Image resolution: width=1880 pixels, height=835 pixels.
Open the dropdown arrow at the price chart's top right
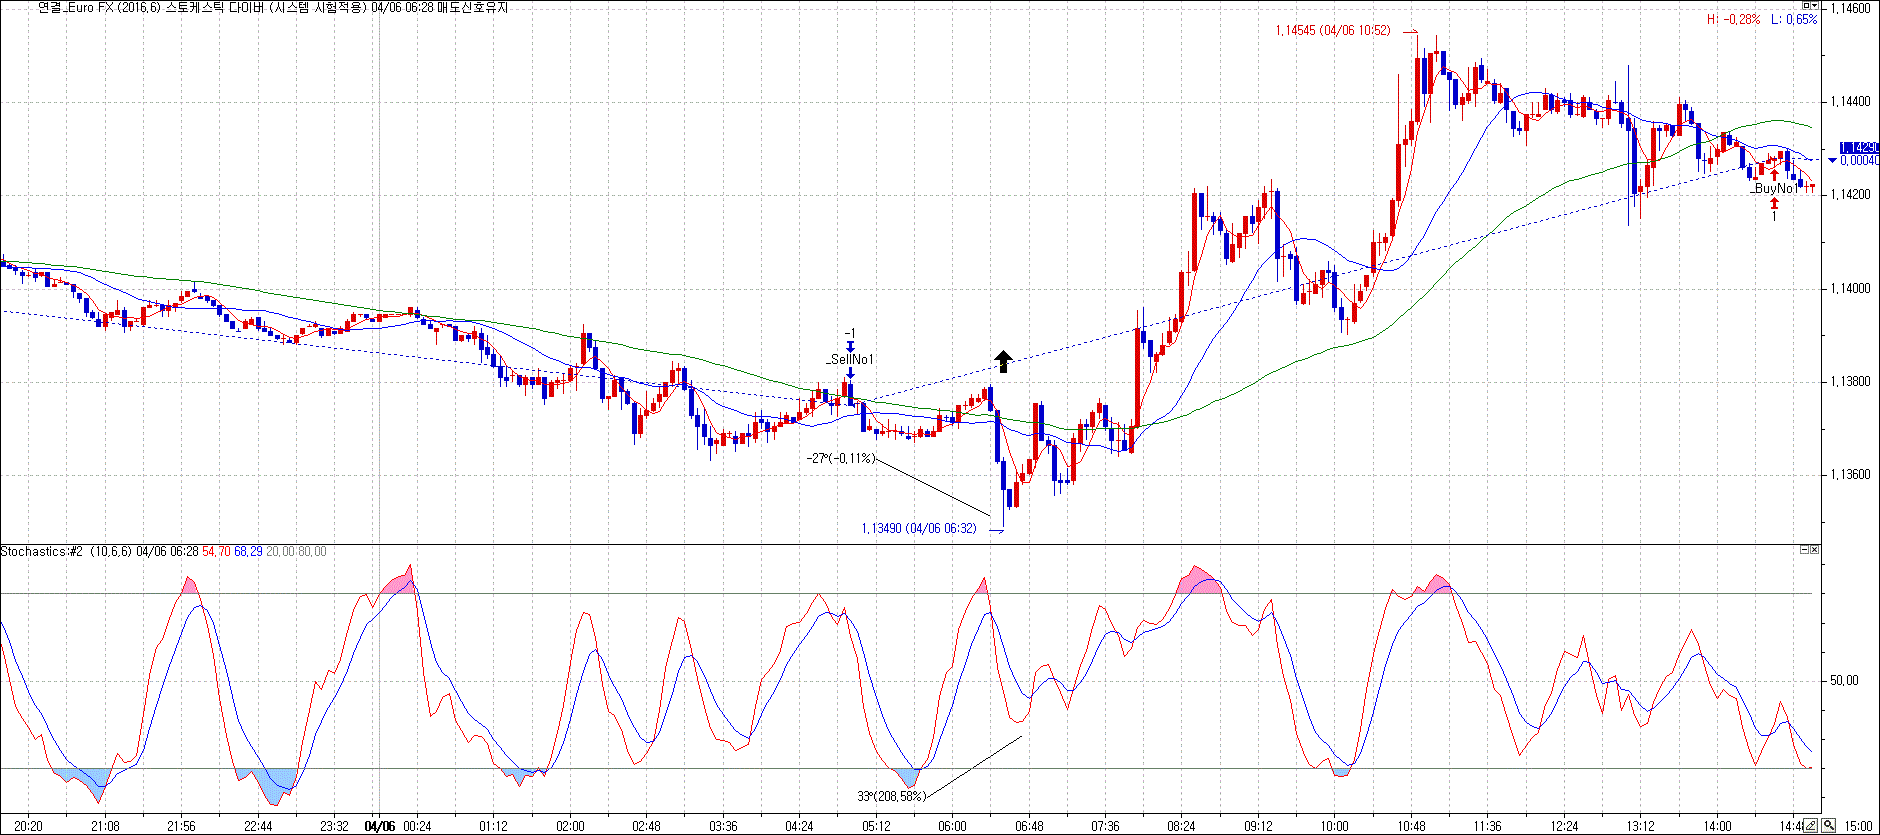pyautogui.click(x=1815, y=6)
